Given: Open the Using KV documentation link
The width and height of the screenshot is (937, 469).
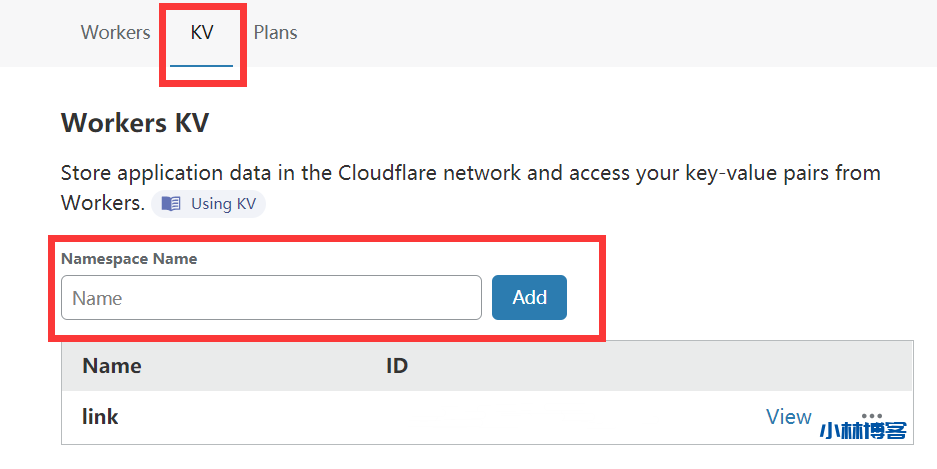Looking at the screenshot, I should pos(223,204).
